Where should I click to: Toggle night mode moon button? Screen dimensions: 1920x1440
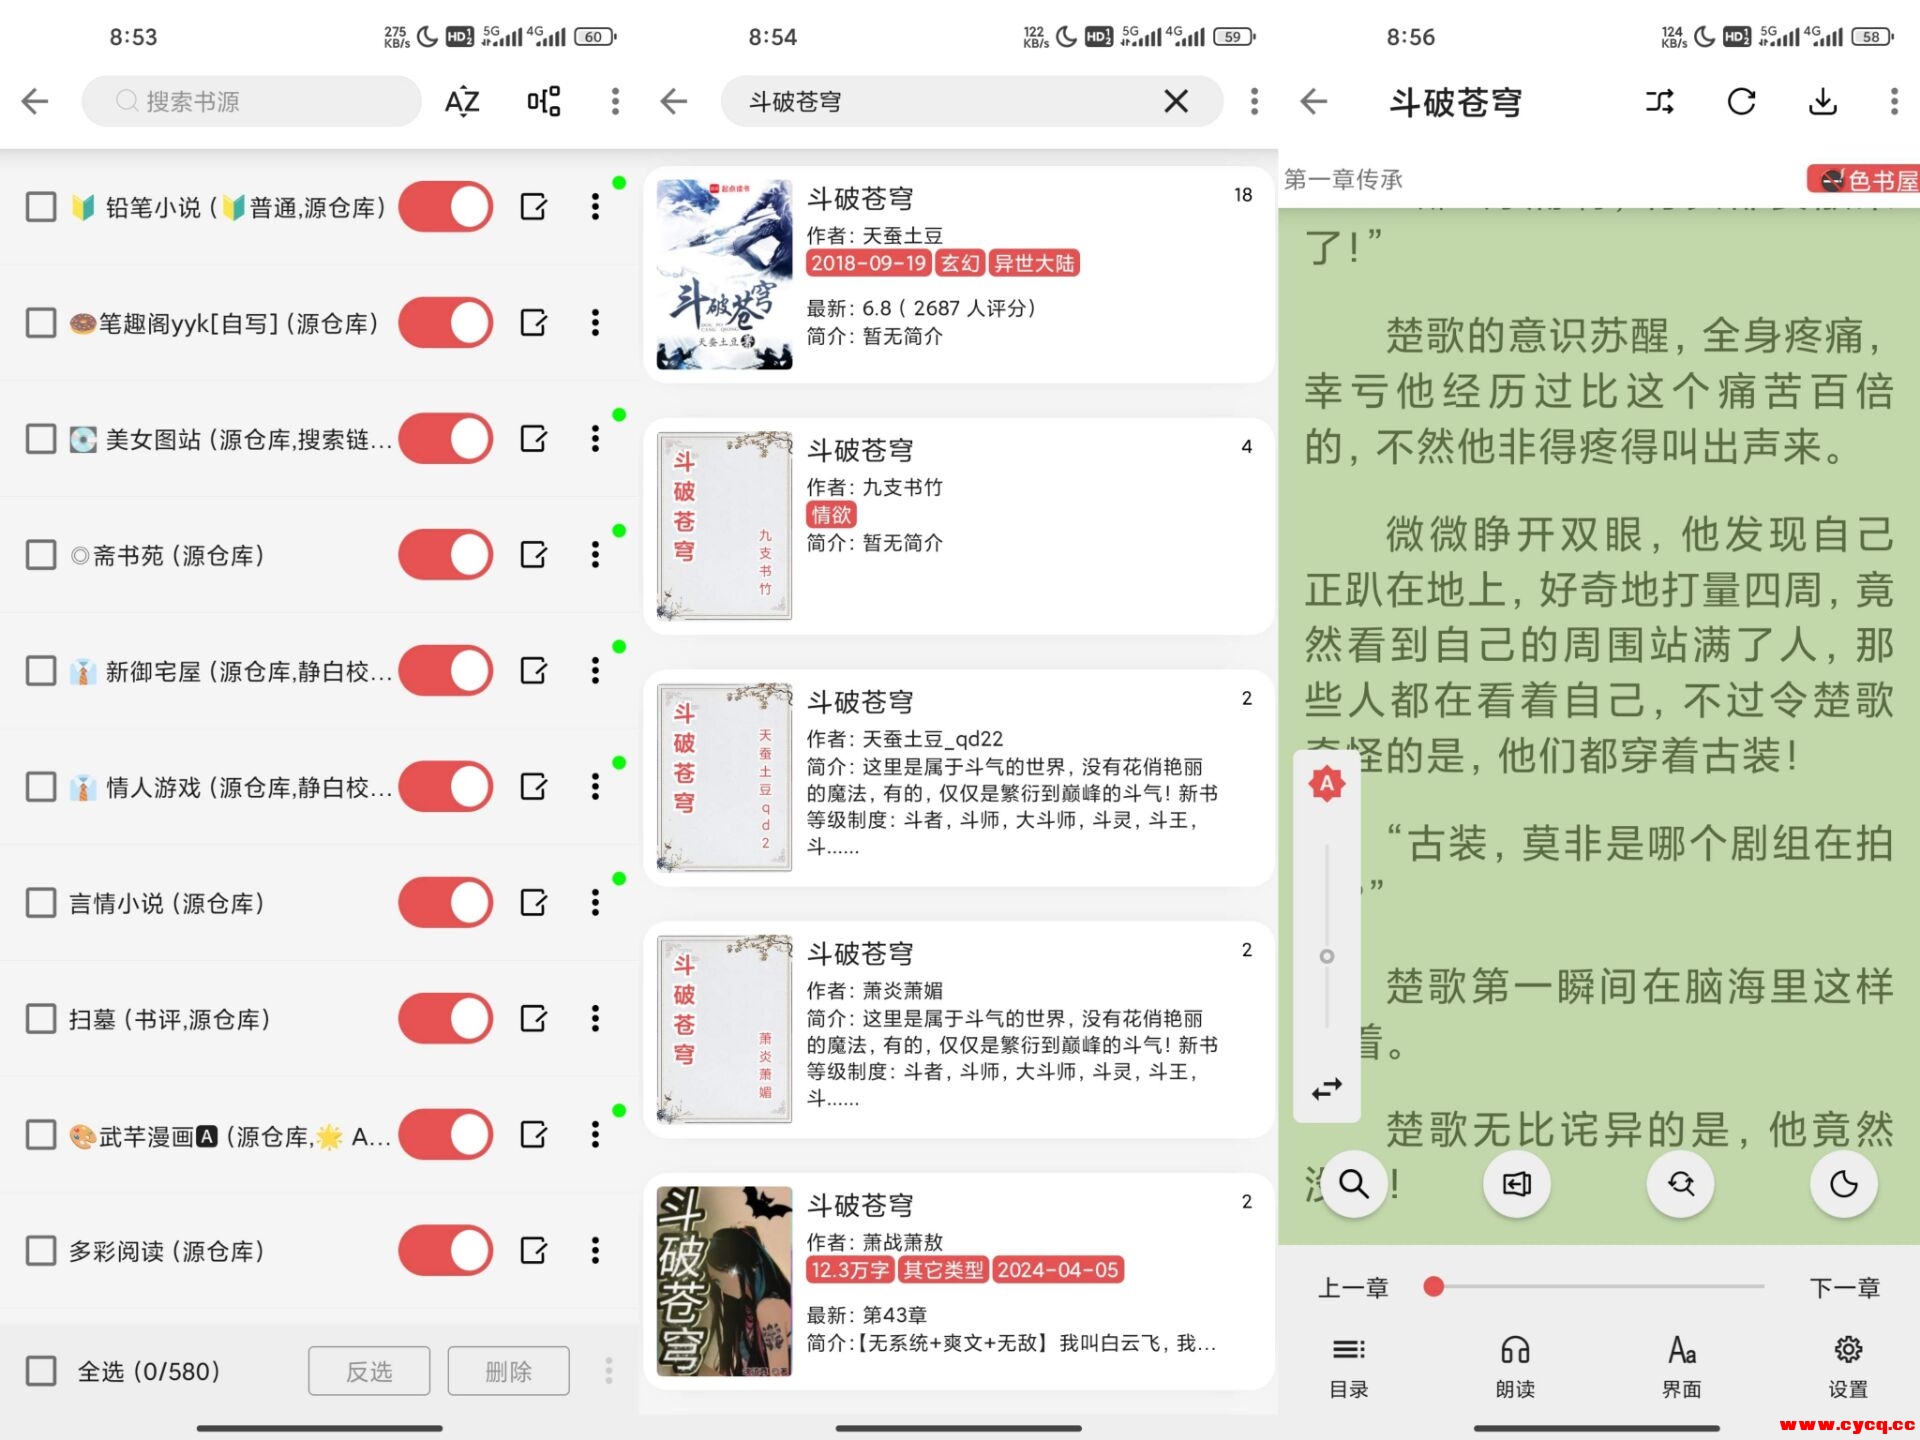pyautogui.click(x=1843, y=1184)
